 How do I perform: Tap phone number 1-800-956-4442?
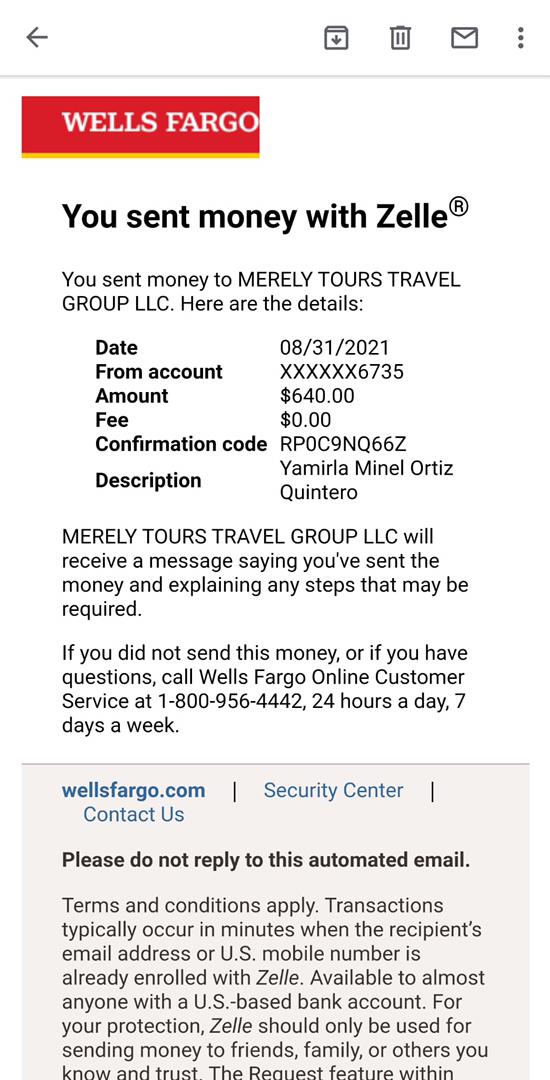point(231,701)
